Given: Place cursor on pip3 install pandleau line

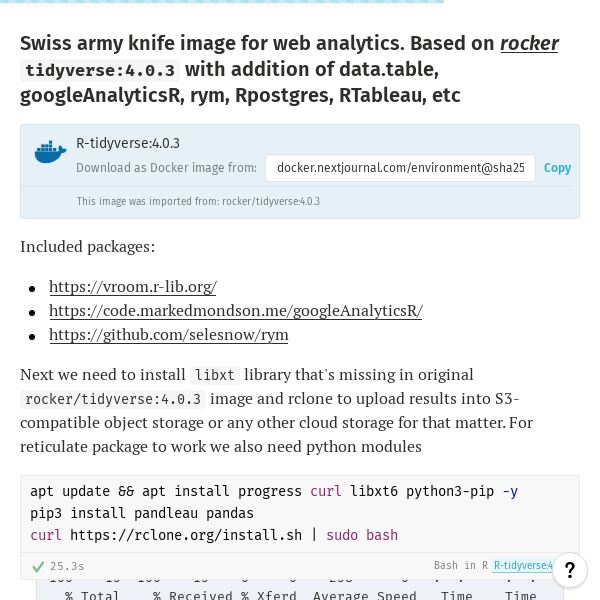Looking at the screenshot, I should click(x=142, y=513).
